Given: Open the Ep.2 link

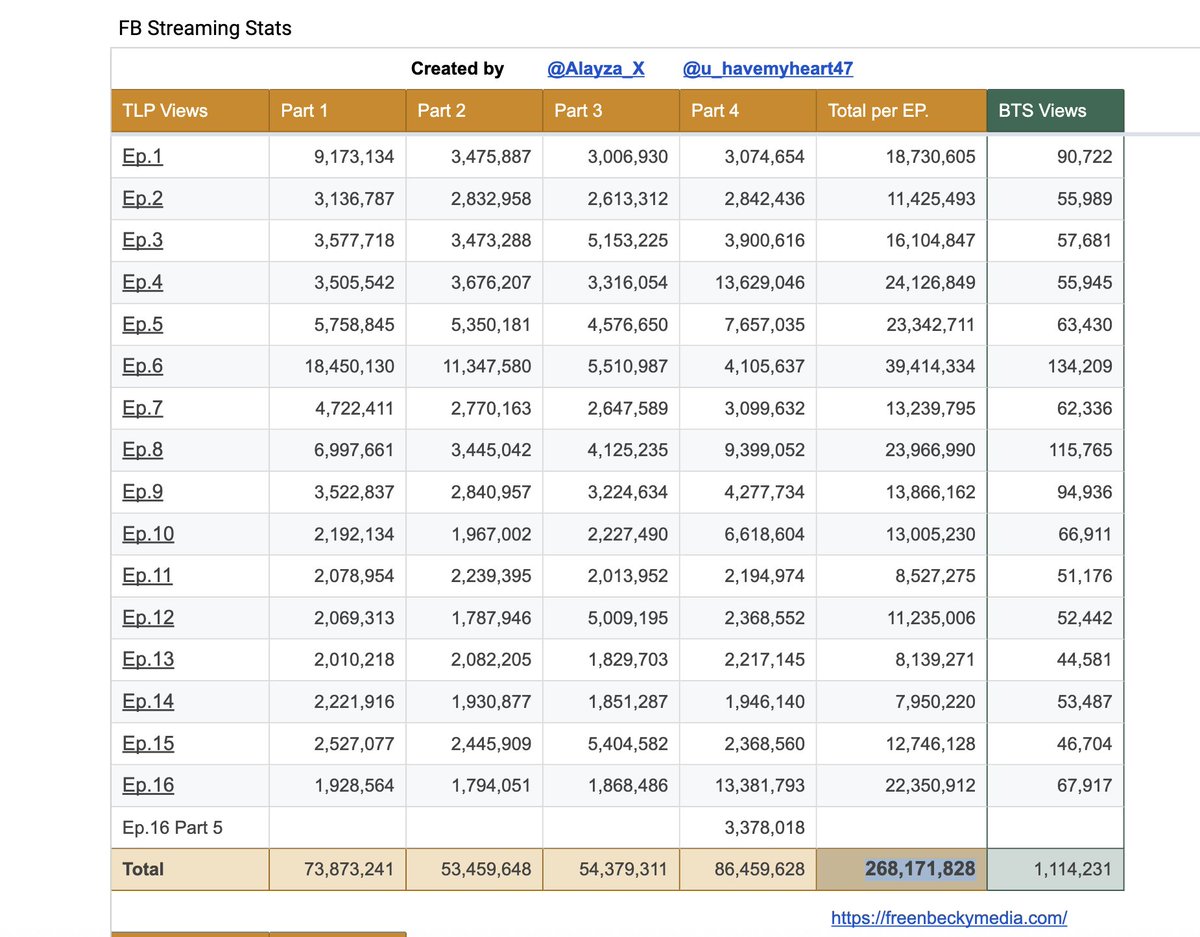Looking at the screenshot, I should pos(142,198).
